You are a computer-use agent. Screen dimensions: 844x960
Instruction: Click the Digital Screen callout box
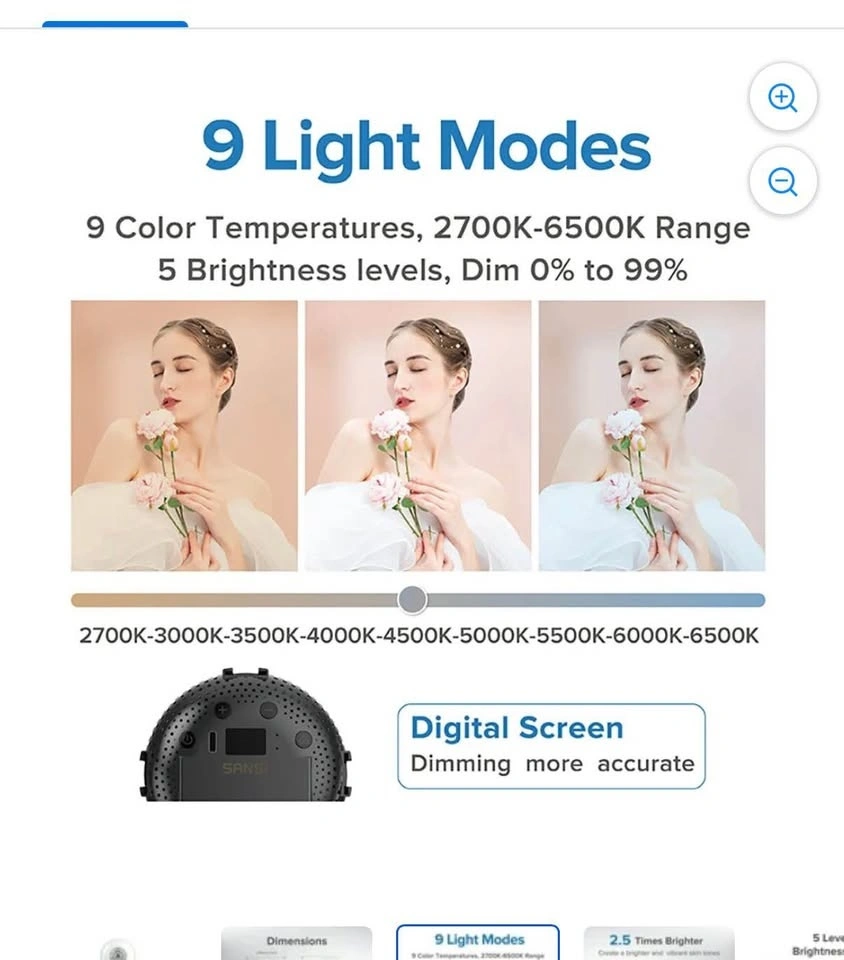click(551, 746)
